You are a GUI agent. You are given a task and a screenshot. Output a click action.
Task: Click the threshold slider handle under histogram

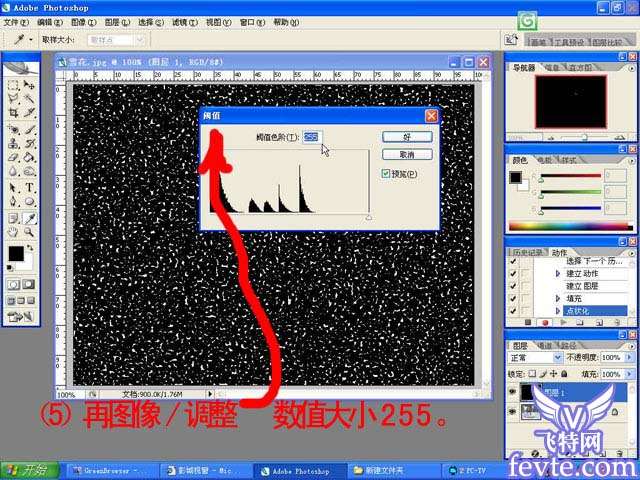point(369,216)
